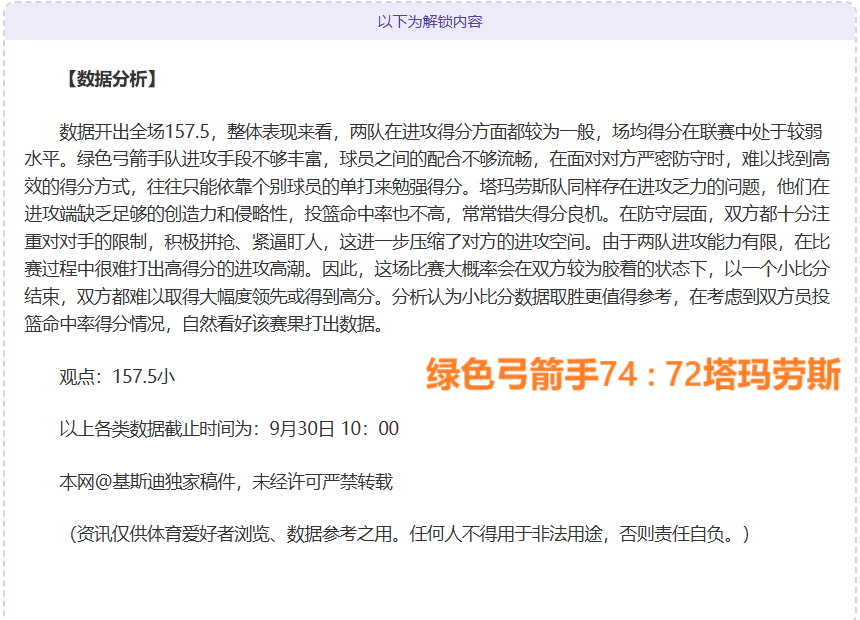Click the '以下为解锁内容' banner at top
860x620 pixels.
coord(430,21)
